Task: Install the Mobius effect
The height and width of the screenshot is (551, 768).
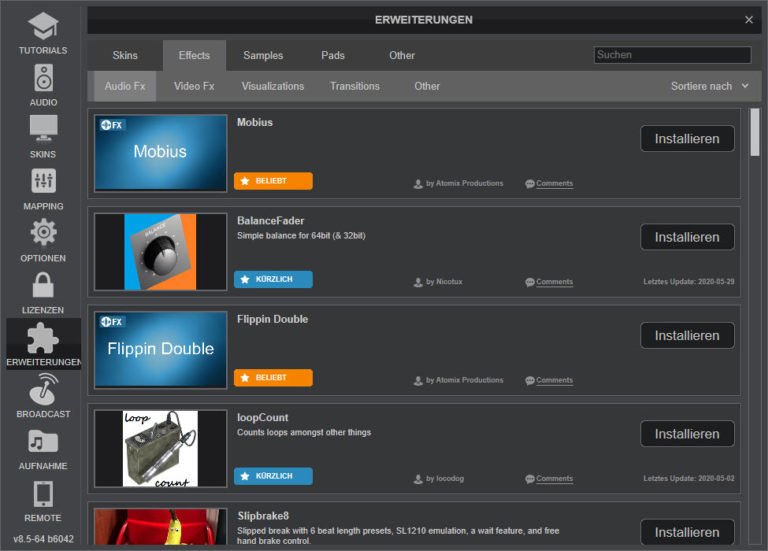Action: point(687,139)
